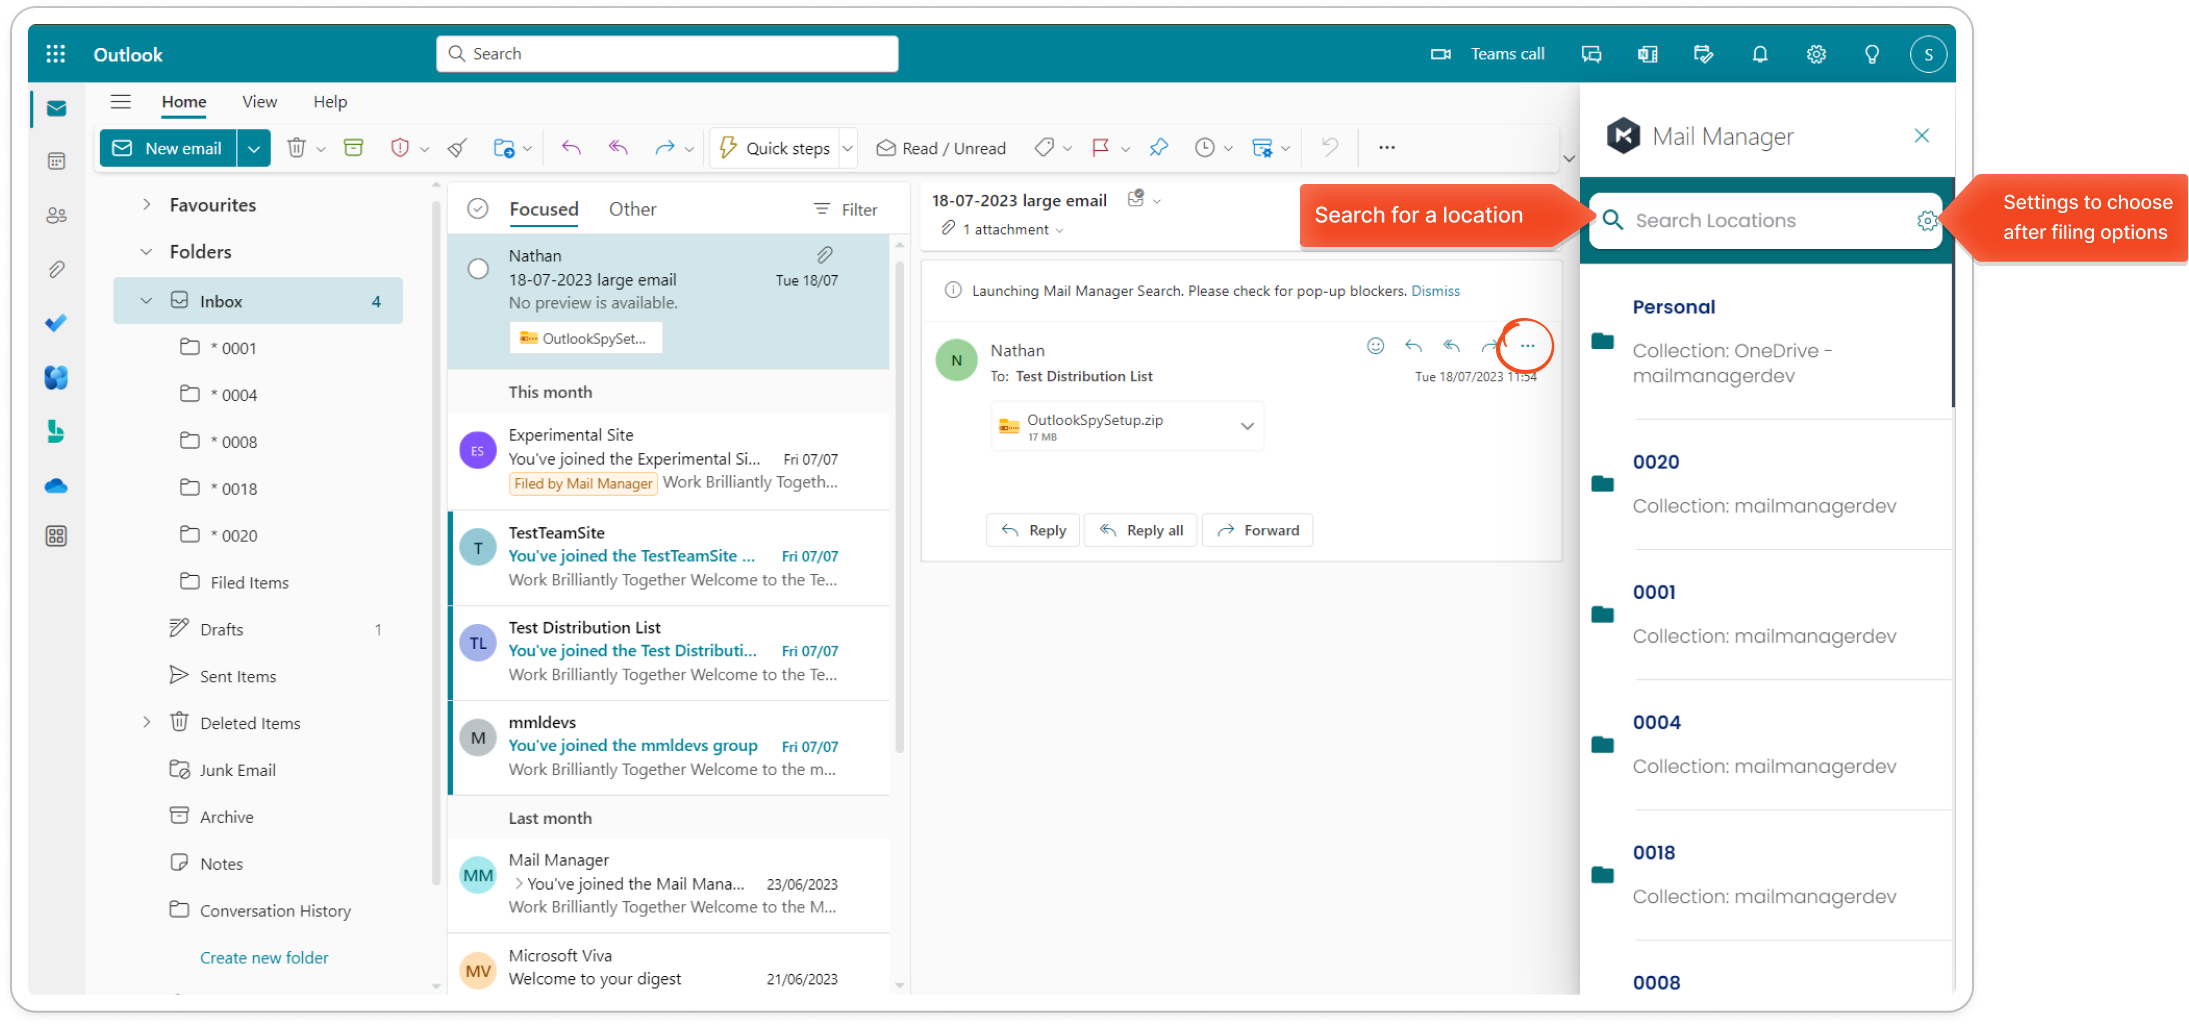This screenshot has width=2189, height=1027.
Task: Open the app launcher waffle icon
Action: (x=56, y=54)
